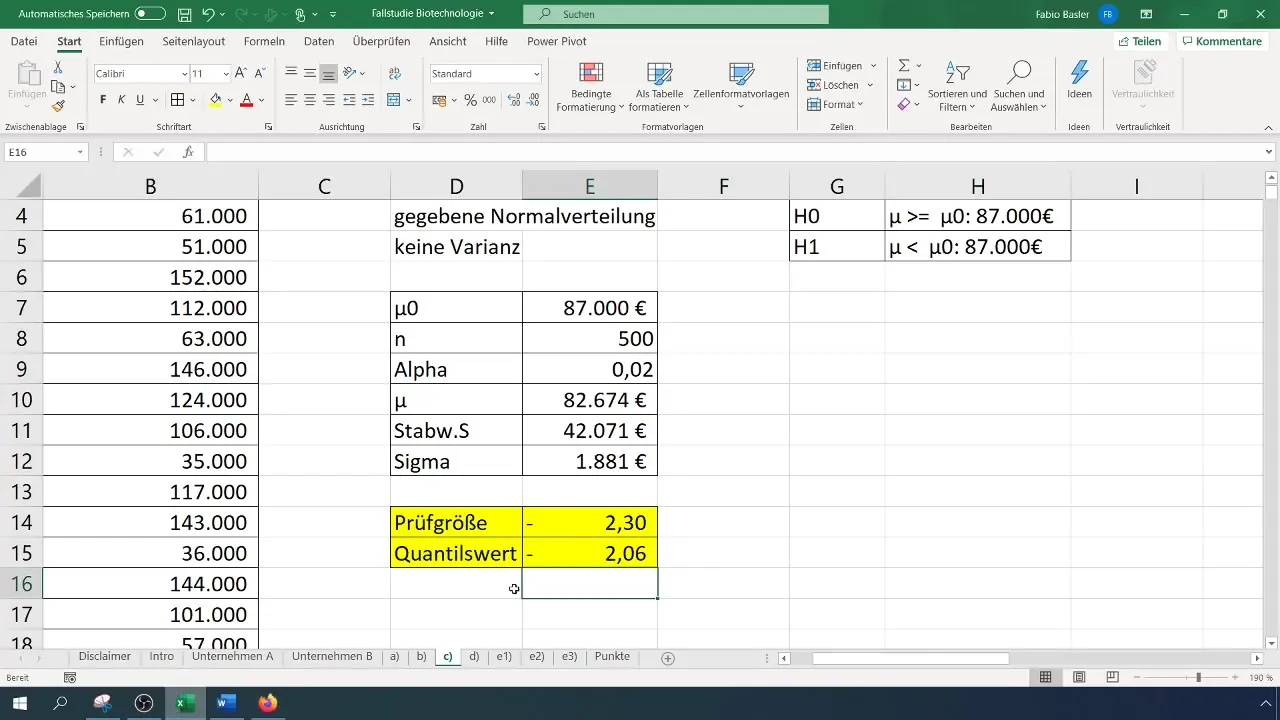Add a decimal place

click(x=514, y=100)
